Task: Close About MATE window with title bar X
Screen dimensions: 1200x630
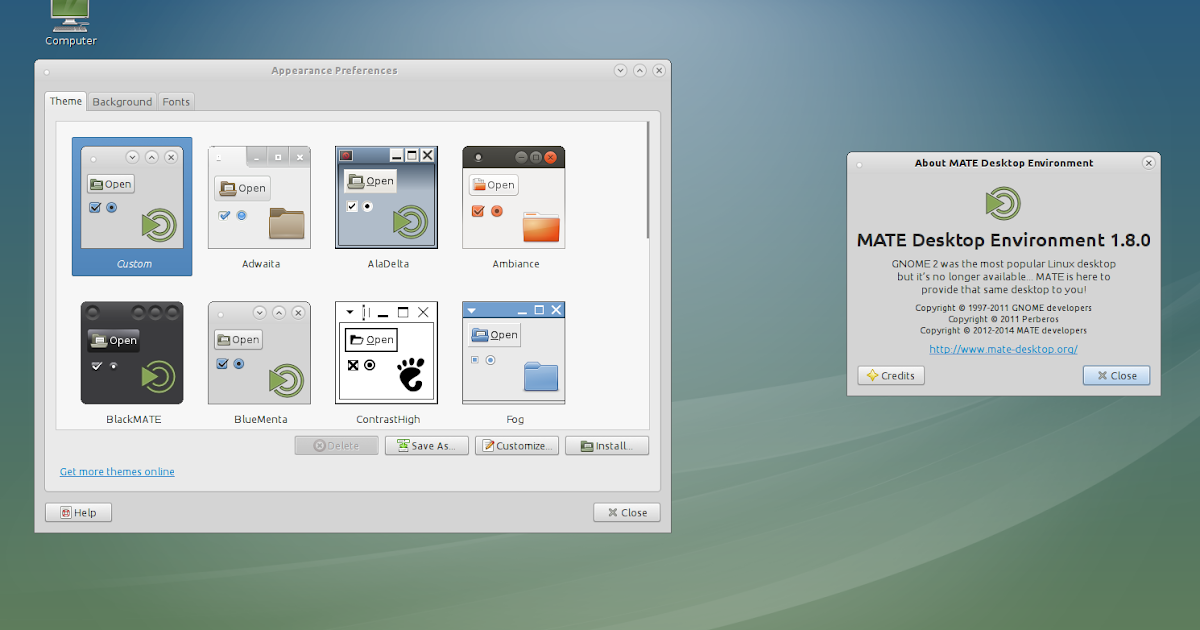Action: tap(1148, 163)
